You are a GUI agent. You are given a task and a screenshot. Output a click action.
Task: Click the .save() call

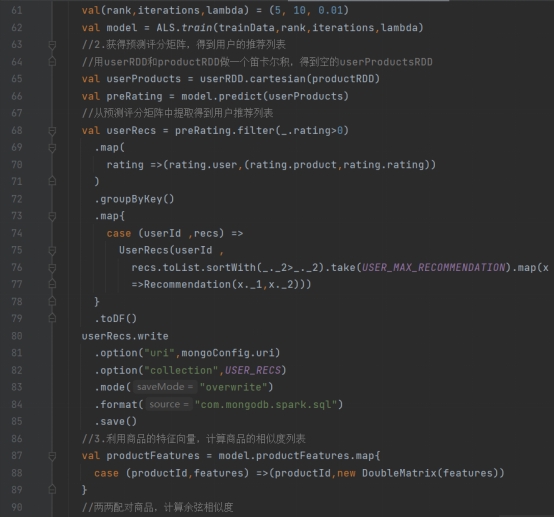116,422
